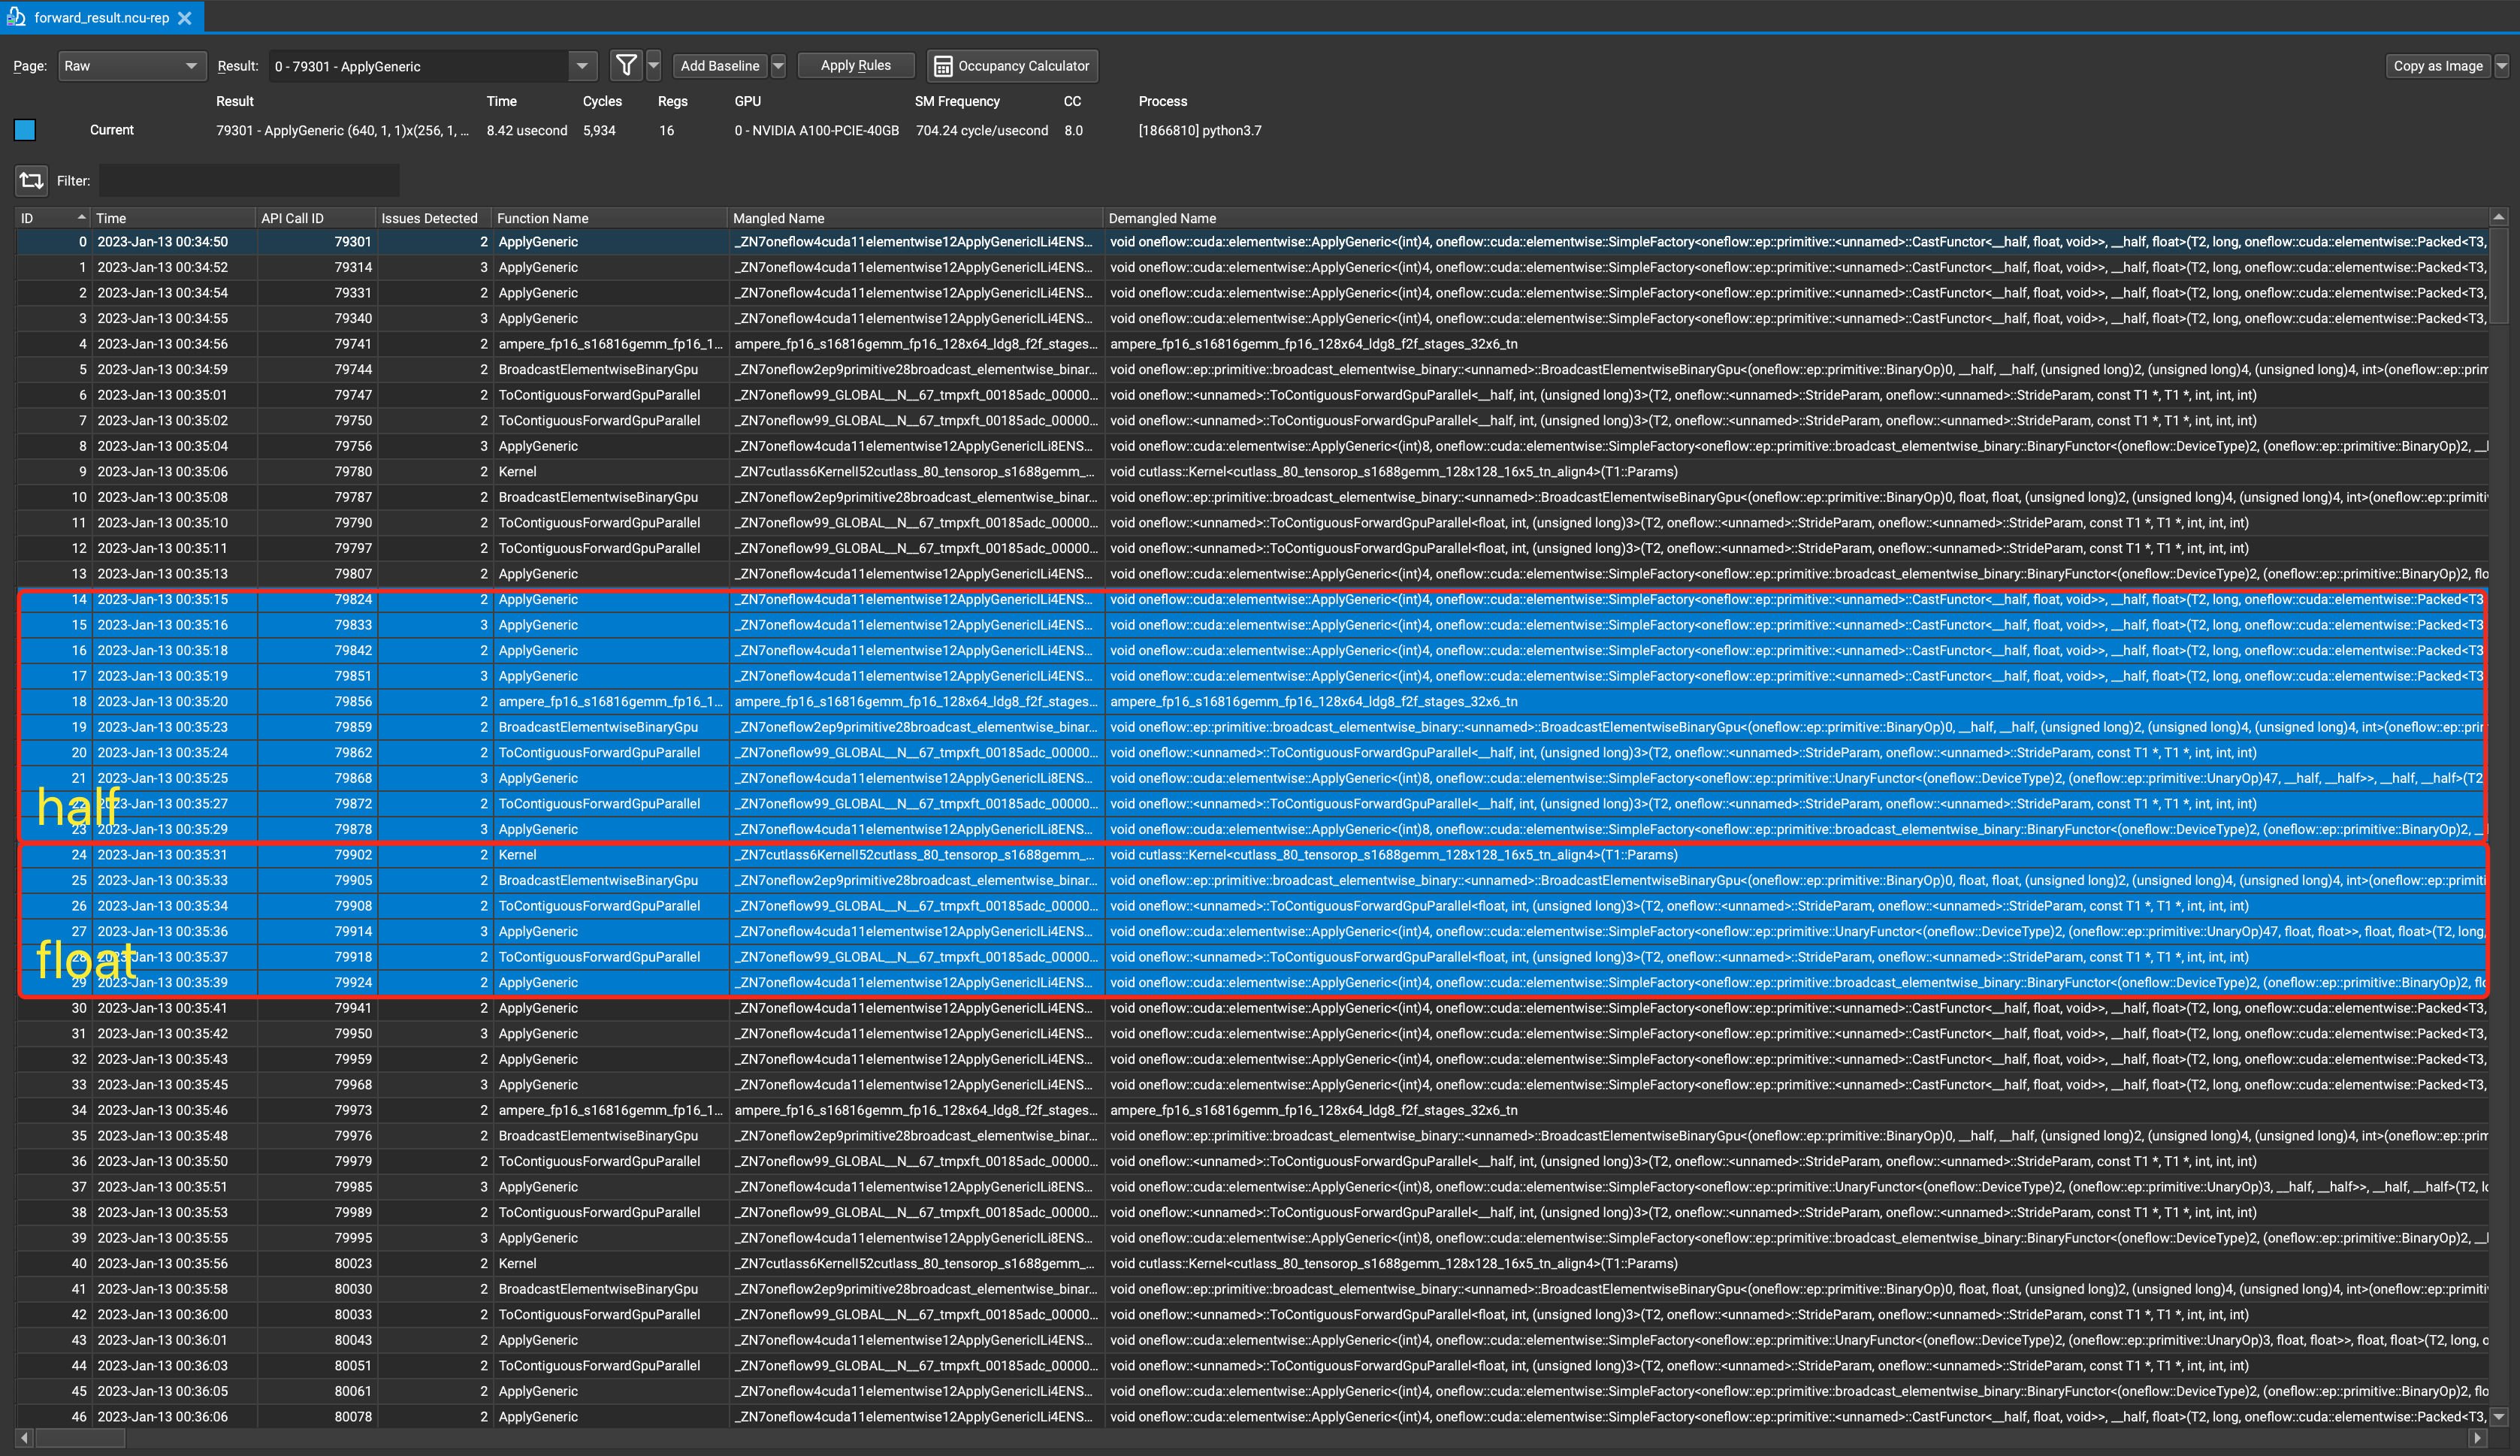Viewport: 2520px width, 1456px height.
Task: Sort by Issues Detected column header
Action: pos(435,218)
